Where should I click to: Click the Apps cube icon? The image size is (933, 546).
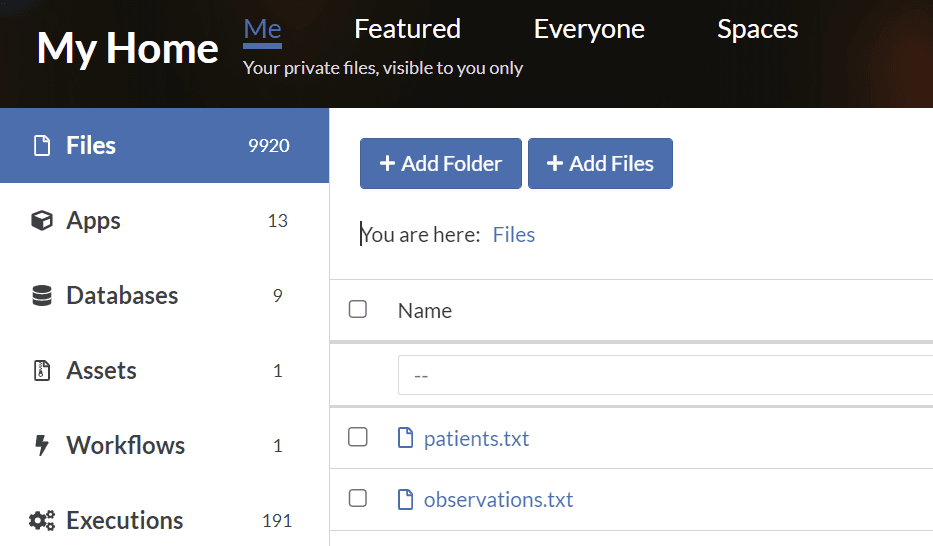click(42, 221)
